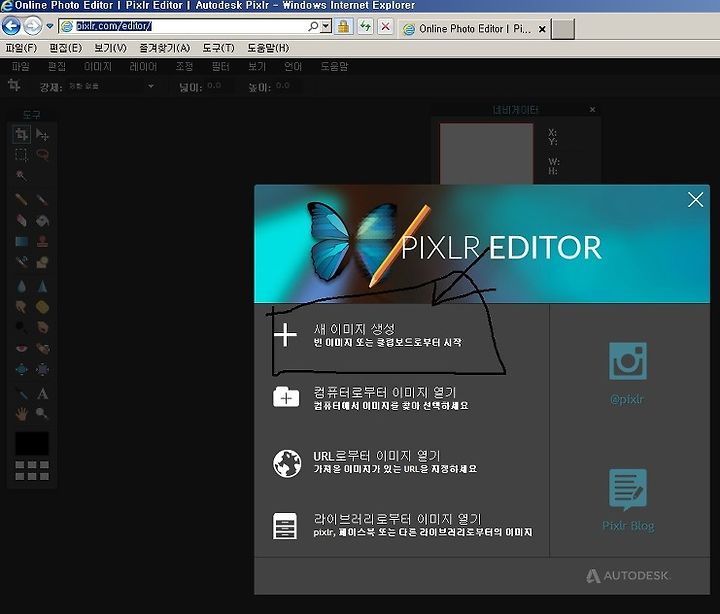This screenshot has height=614, width=720.
Task: Select the Crop tool
Action: (21, 134)
